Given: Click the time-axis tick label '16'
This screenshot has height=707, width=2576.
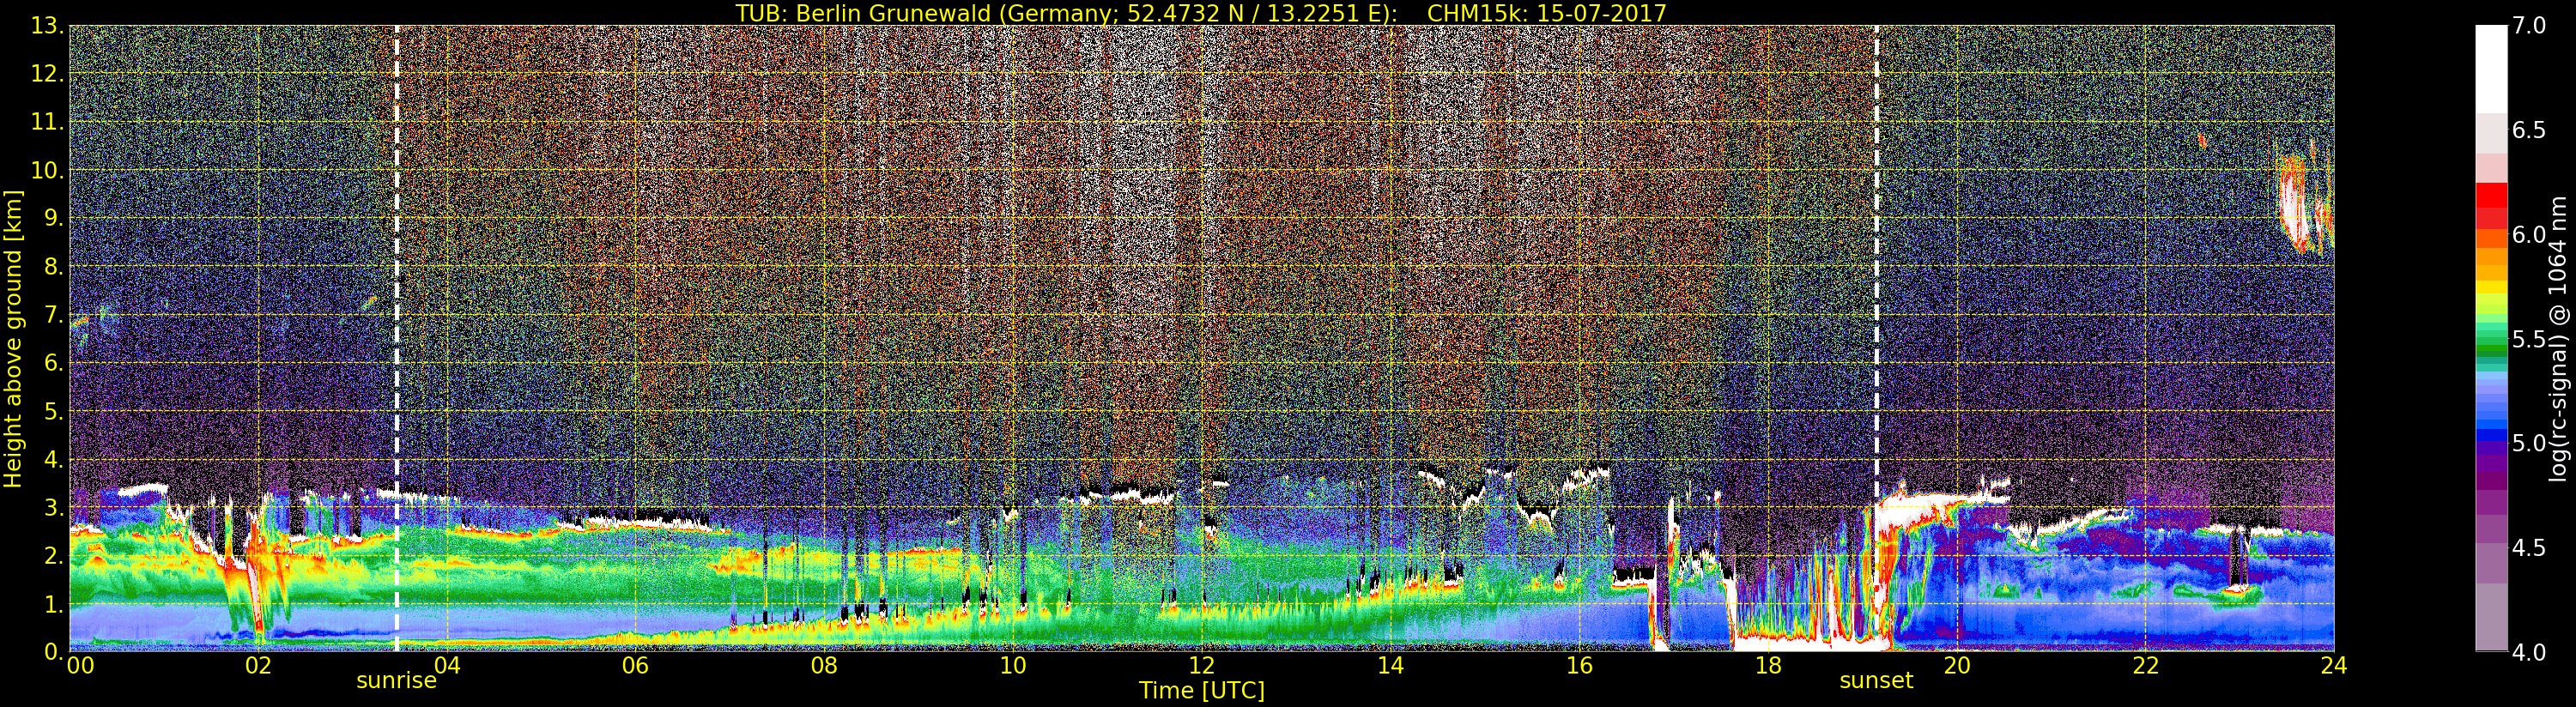Looking at the screenshot, I should point(1579,666).
